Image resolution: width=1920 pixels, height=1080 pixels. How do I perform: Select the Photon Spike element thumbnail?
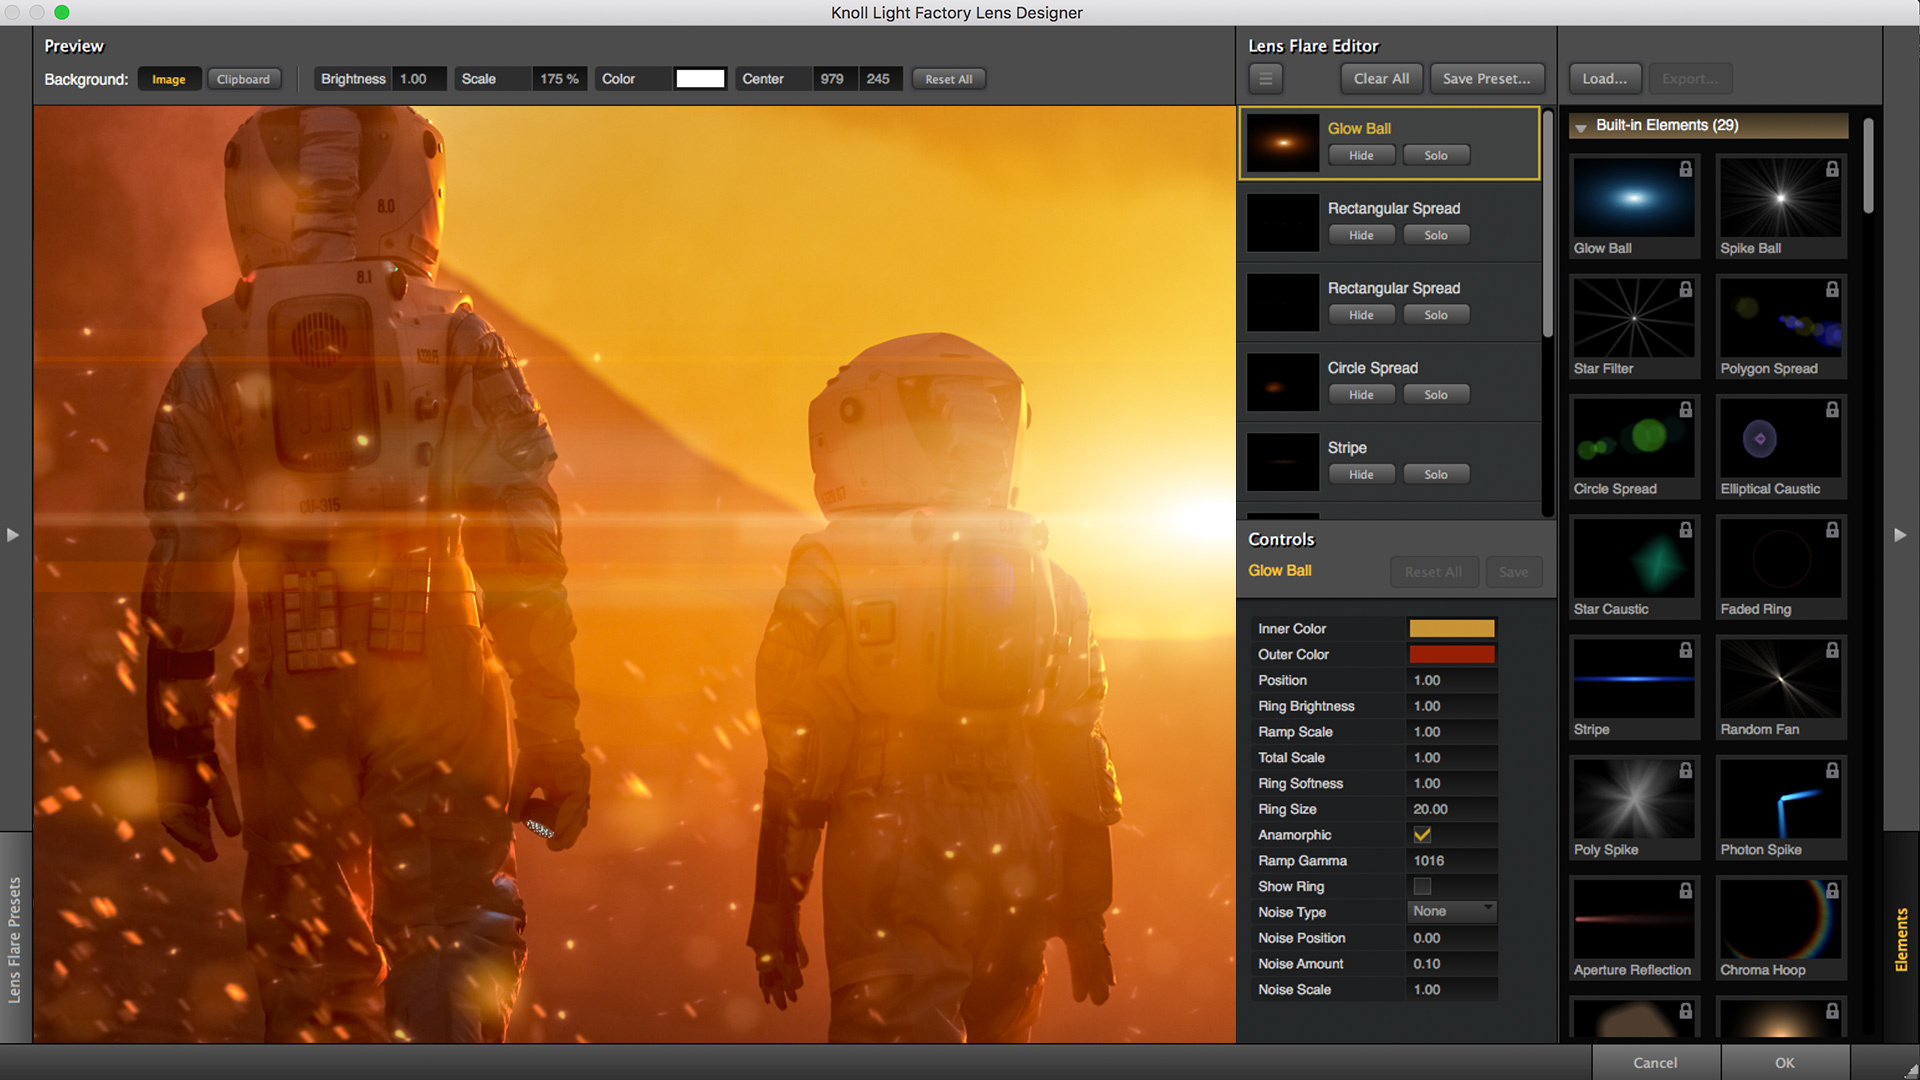point(1780,799)
